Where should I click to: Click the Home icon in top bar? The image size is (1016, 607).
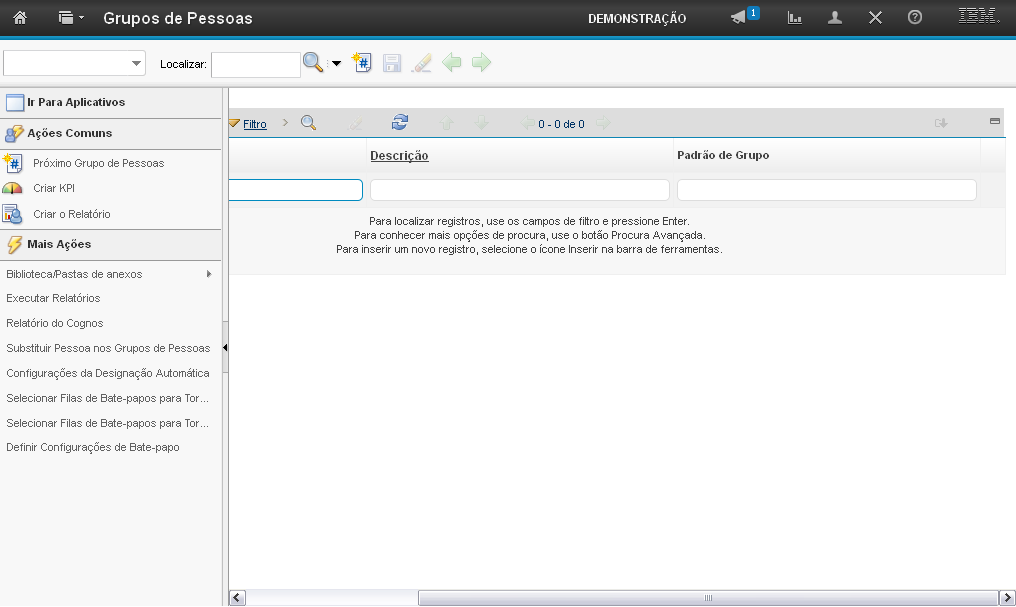19,18
